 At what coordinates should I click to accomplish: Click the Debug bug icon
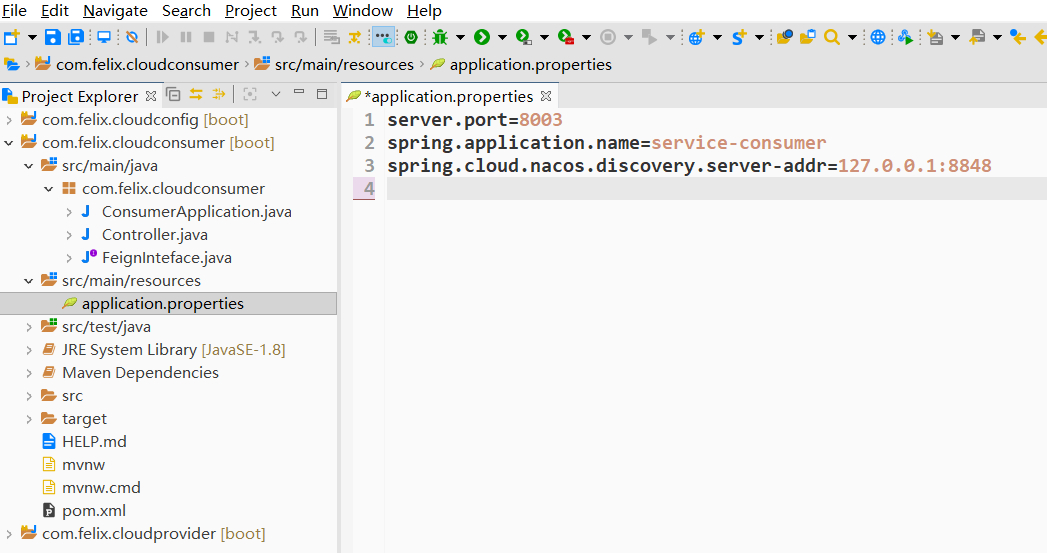click(440, 37)
